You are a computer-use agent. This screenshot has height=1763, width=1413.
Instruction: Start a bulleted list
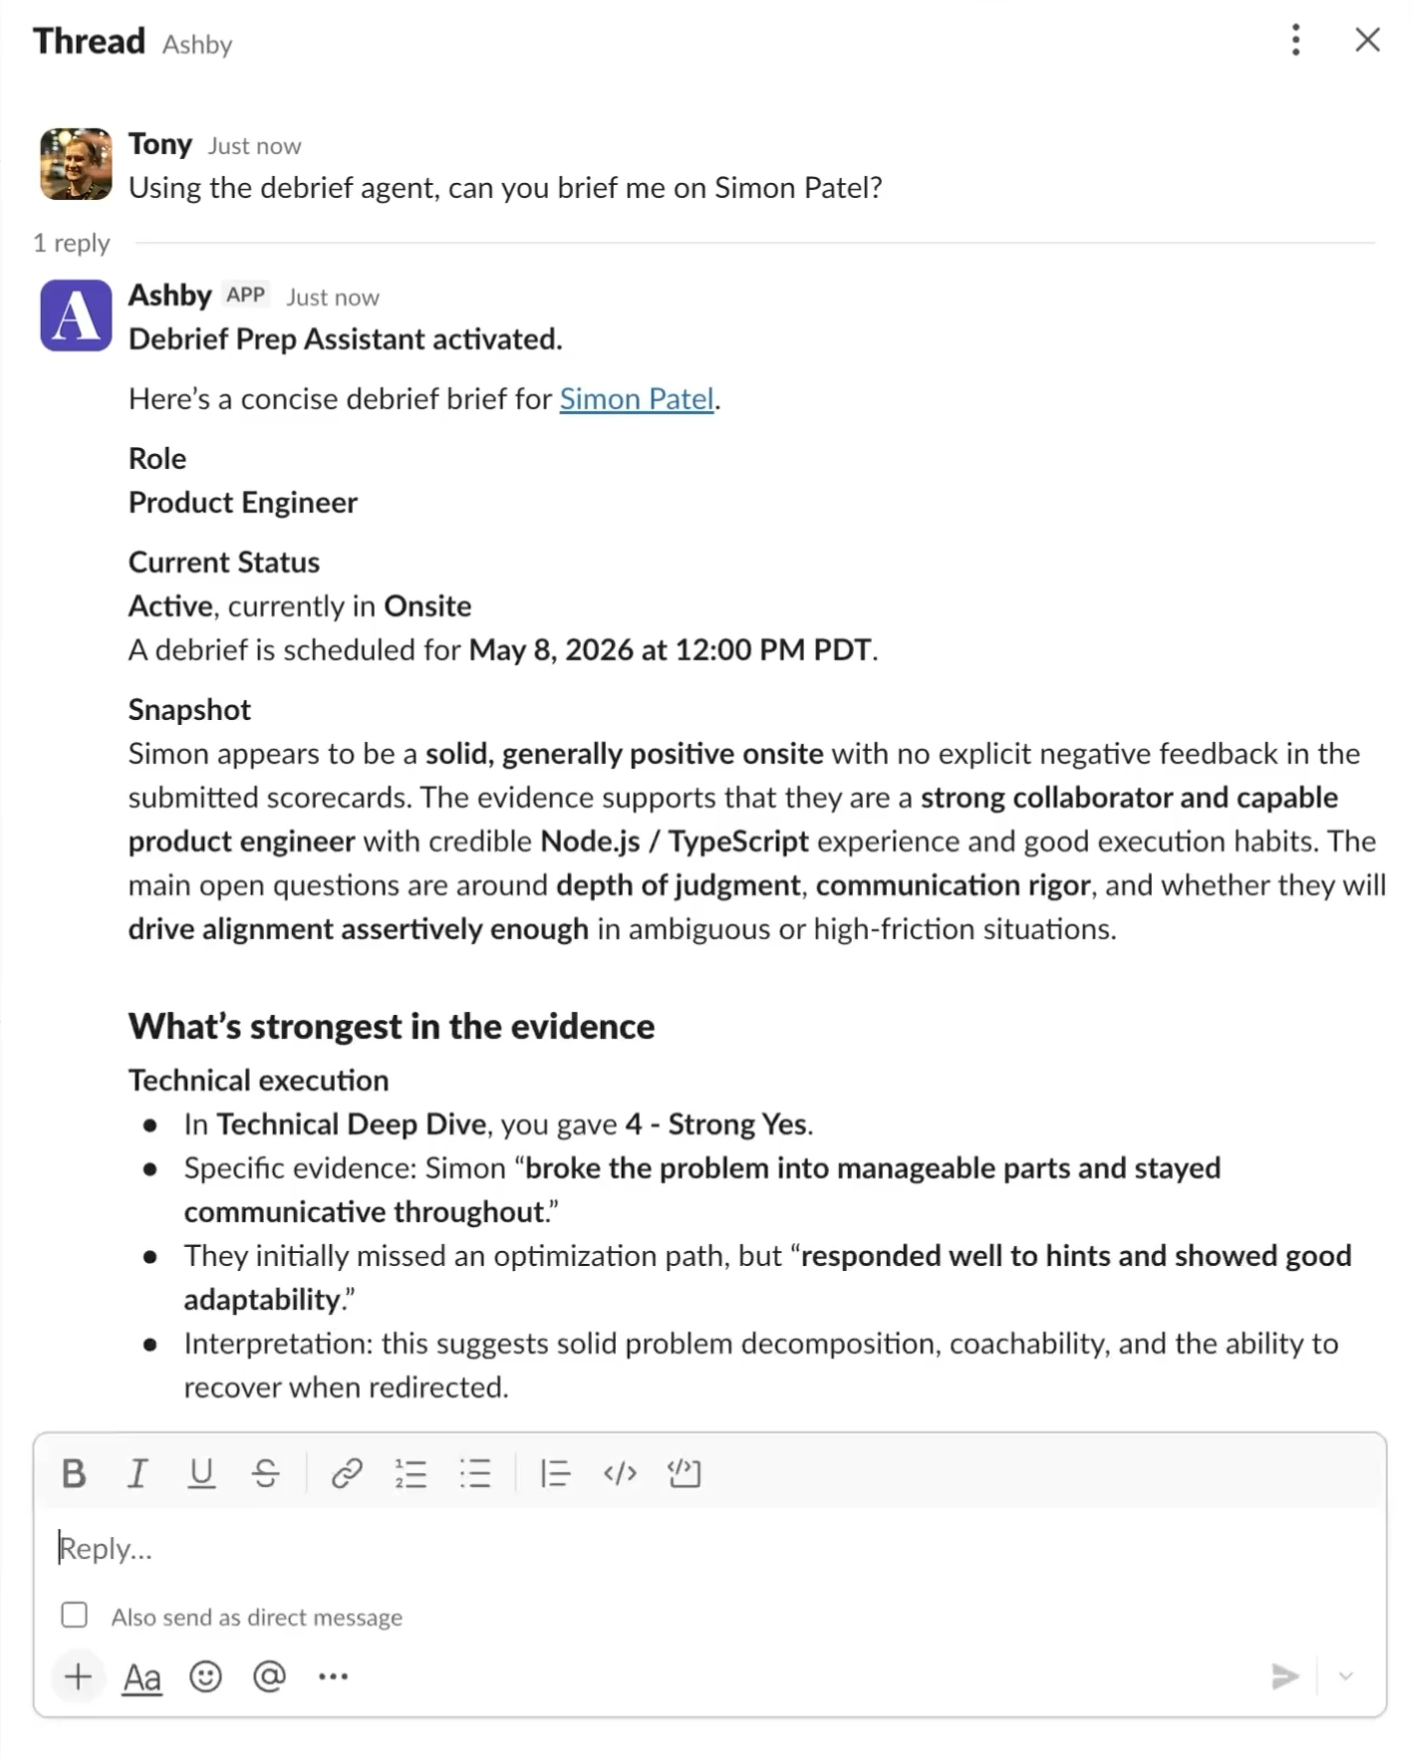(x=475, y=1473)
